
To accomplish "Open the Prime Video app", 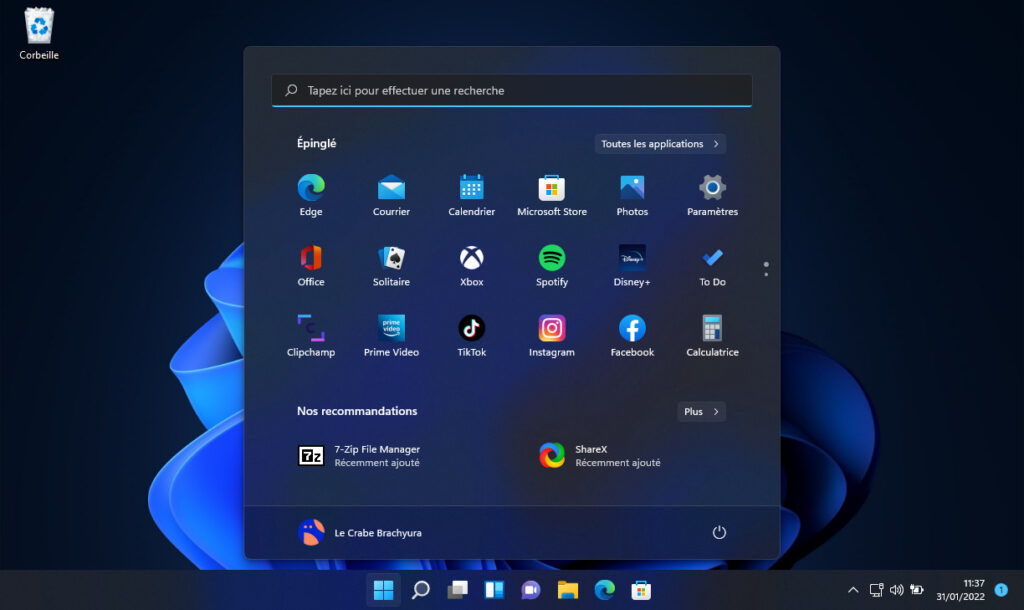I will click(391, 335).
